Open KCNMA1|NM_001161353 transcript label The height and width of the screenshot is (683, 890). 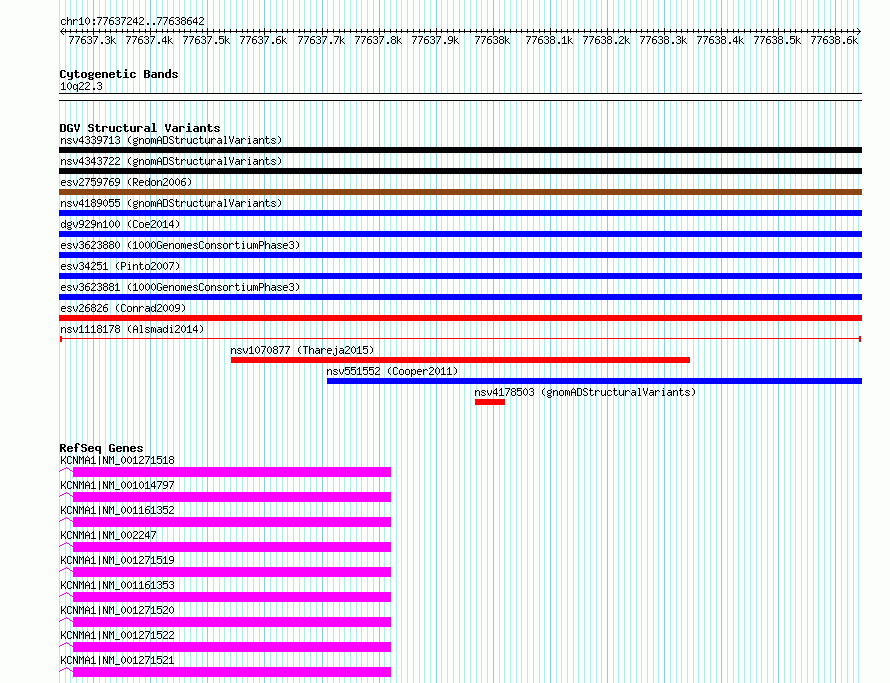117,585
